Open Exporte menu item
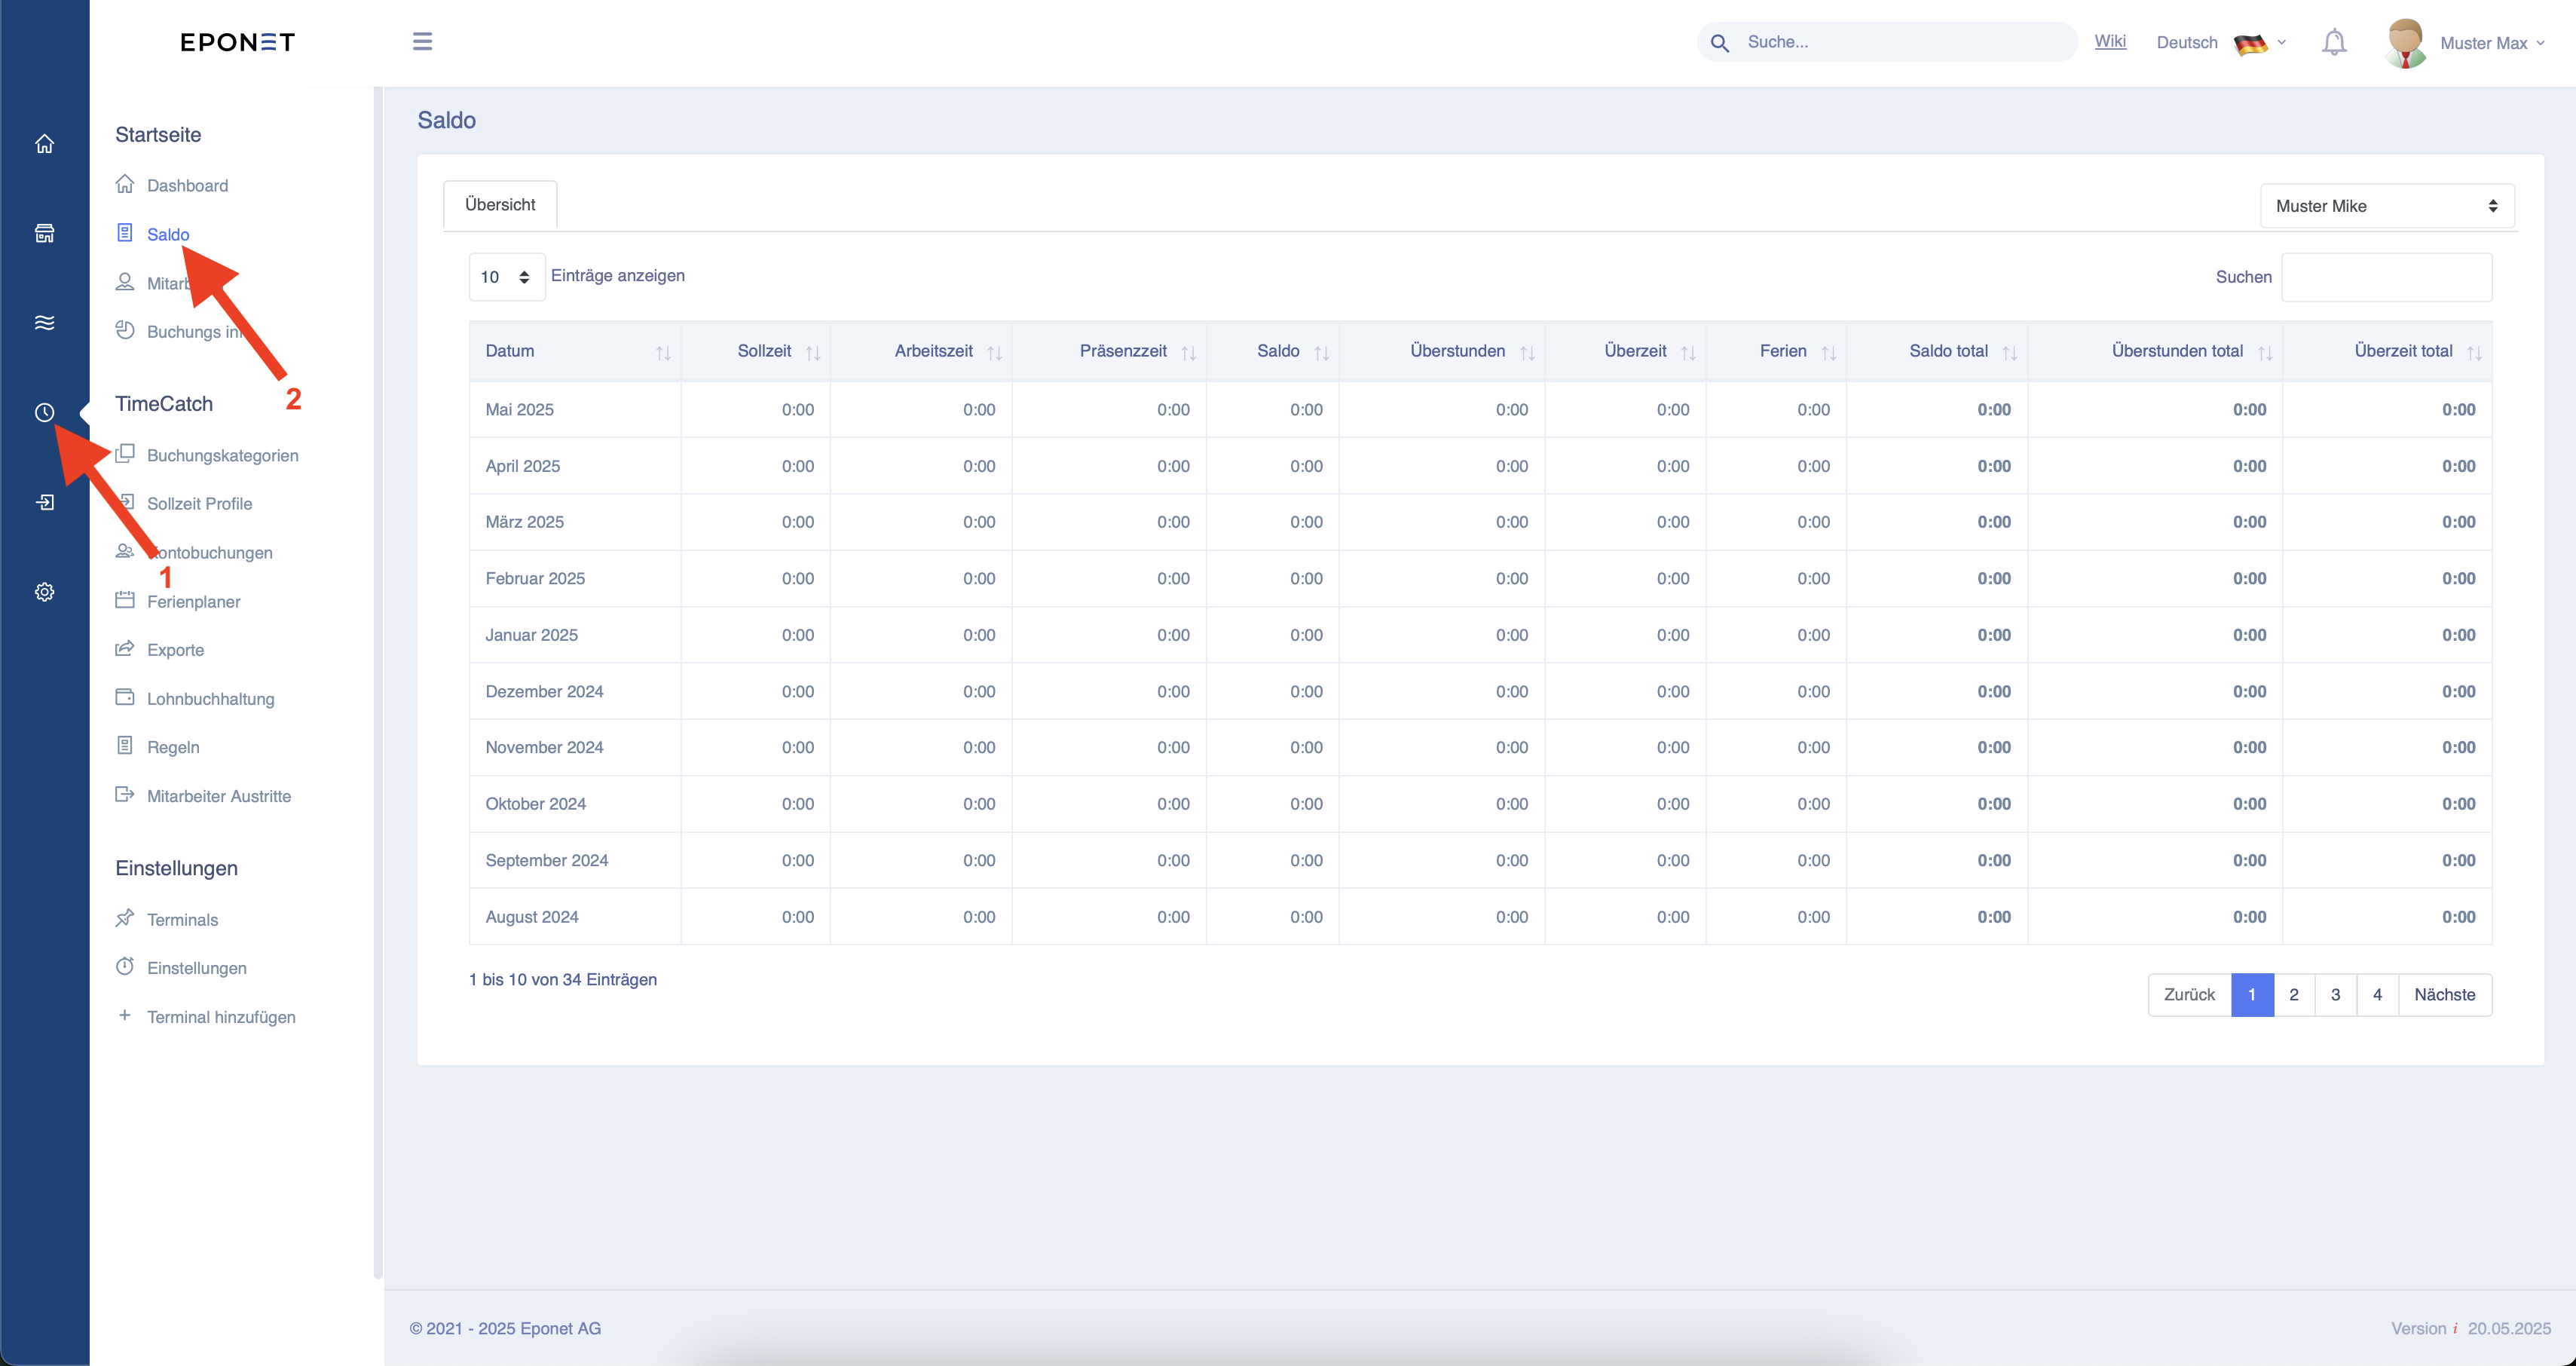 pos(175,650)
